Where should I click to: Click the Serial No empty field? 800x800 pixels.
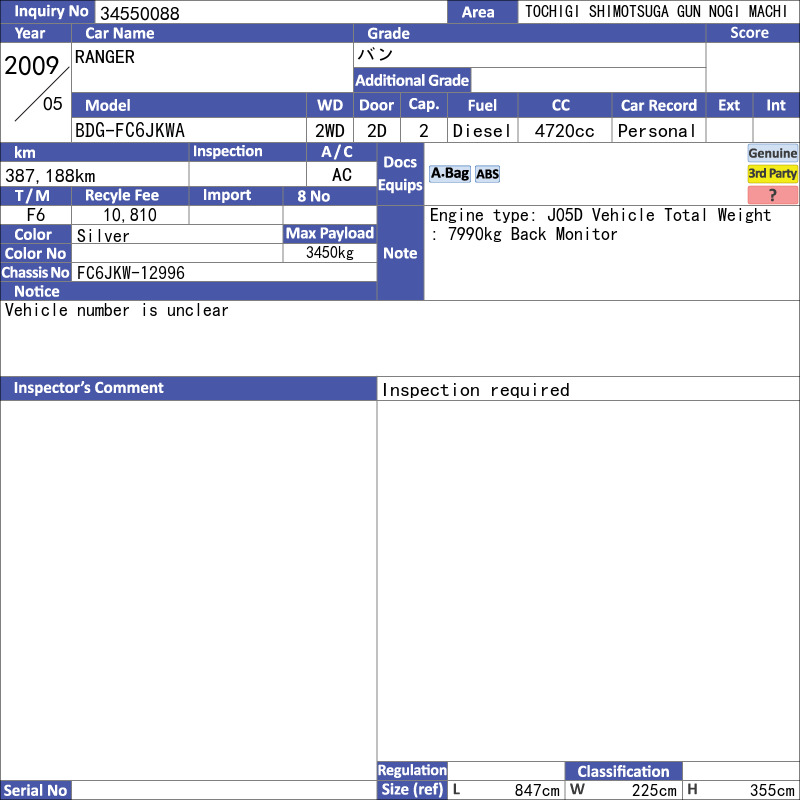click(224, 790)
